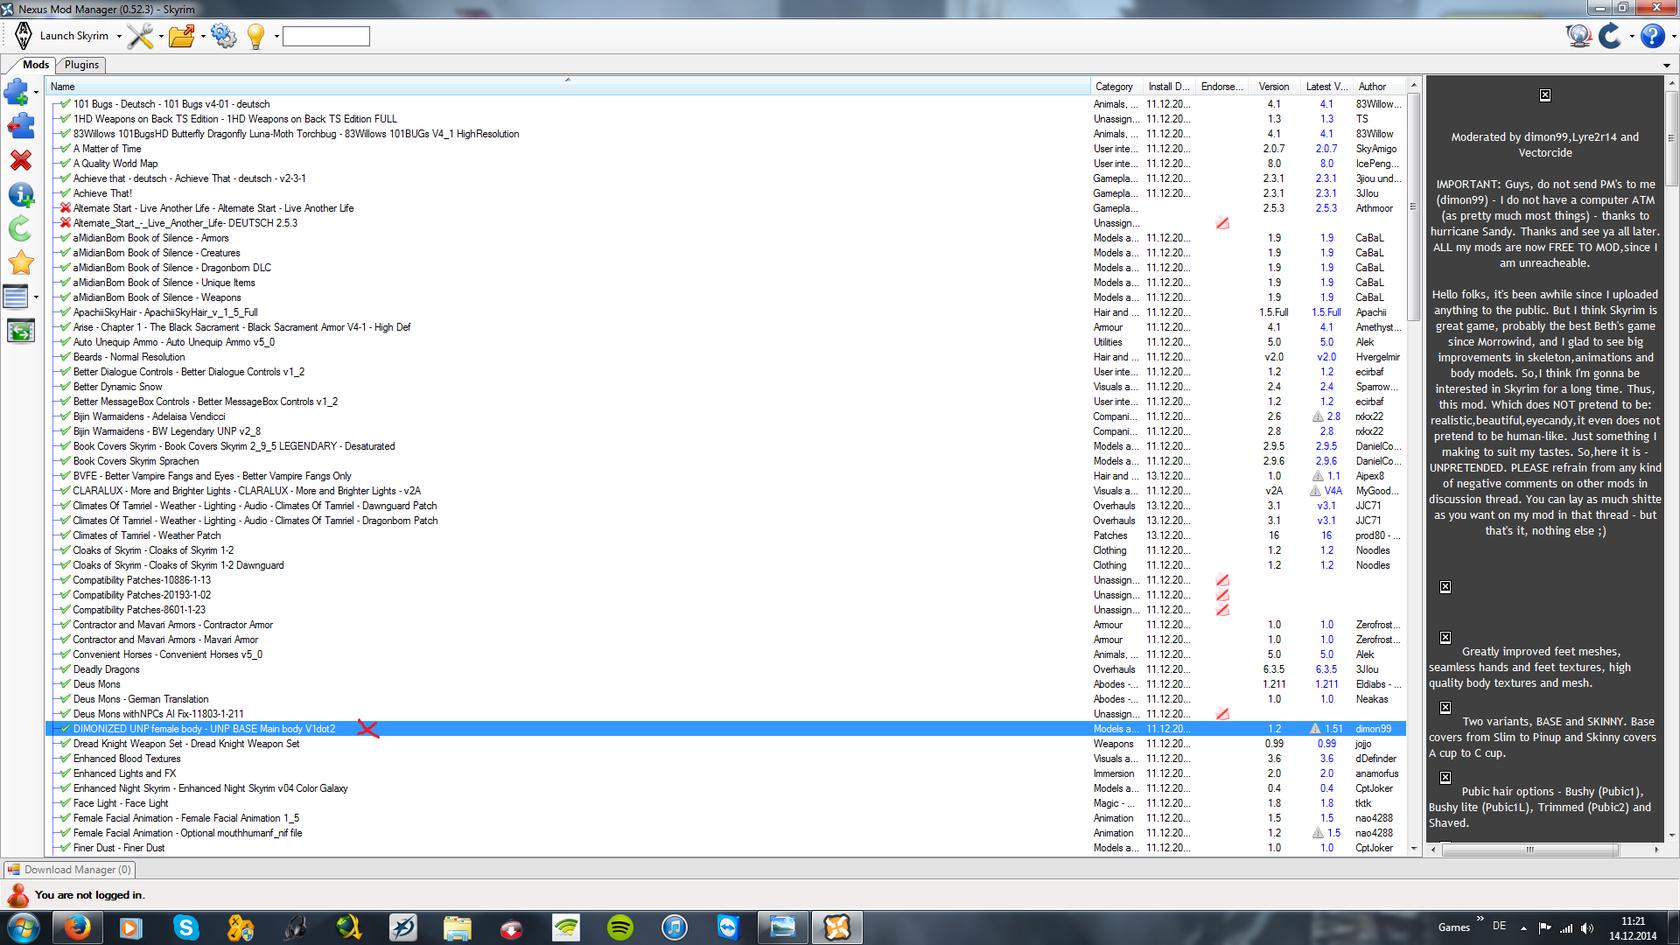Click the green arrow update check icon
Screen dimensions: 1680x945
click(20, 229)
